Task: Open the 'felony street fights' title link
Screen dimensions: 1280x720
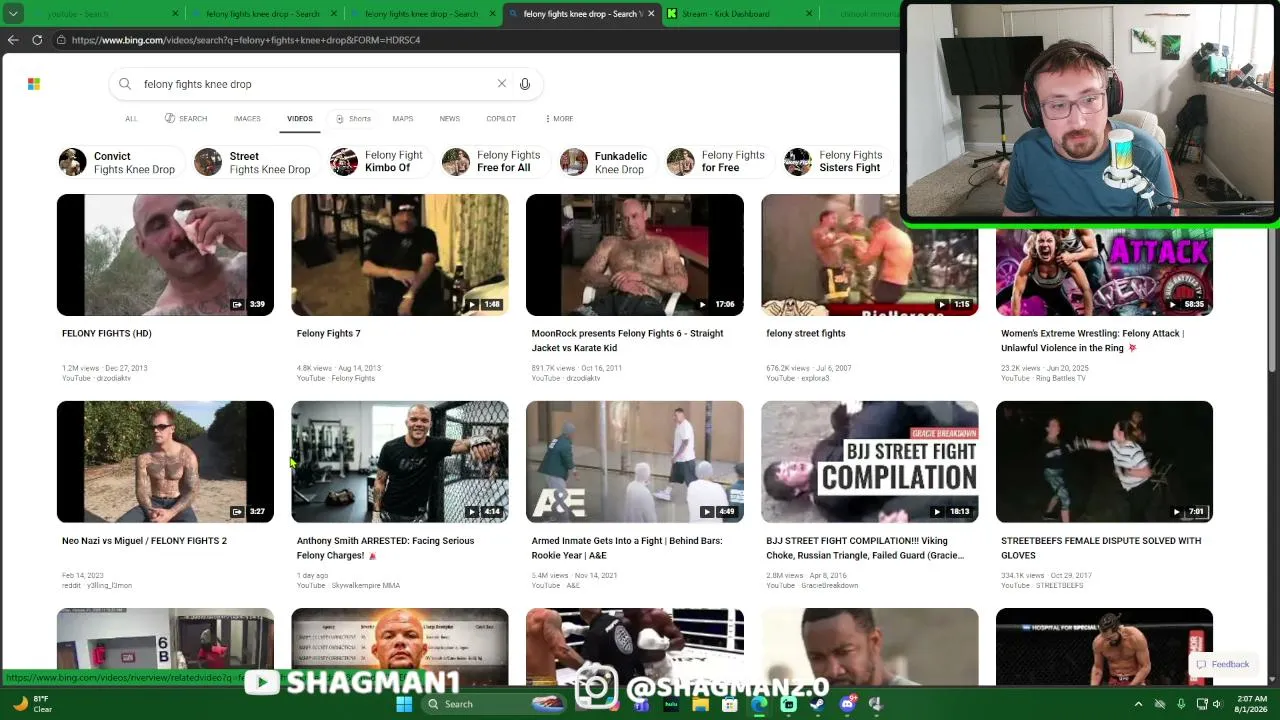Action: point(806,333)
